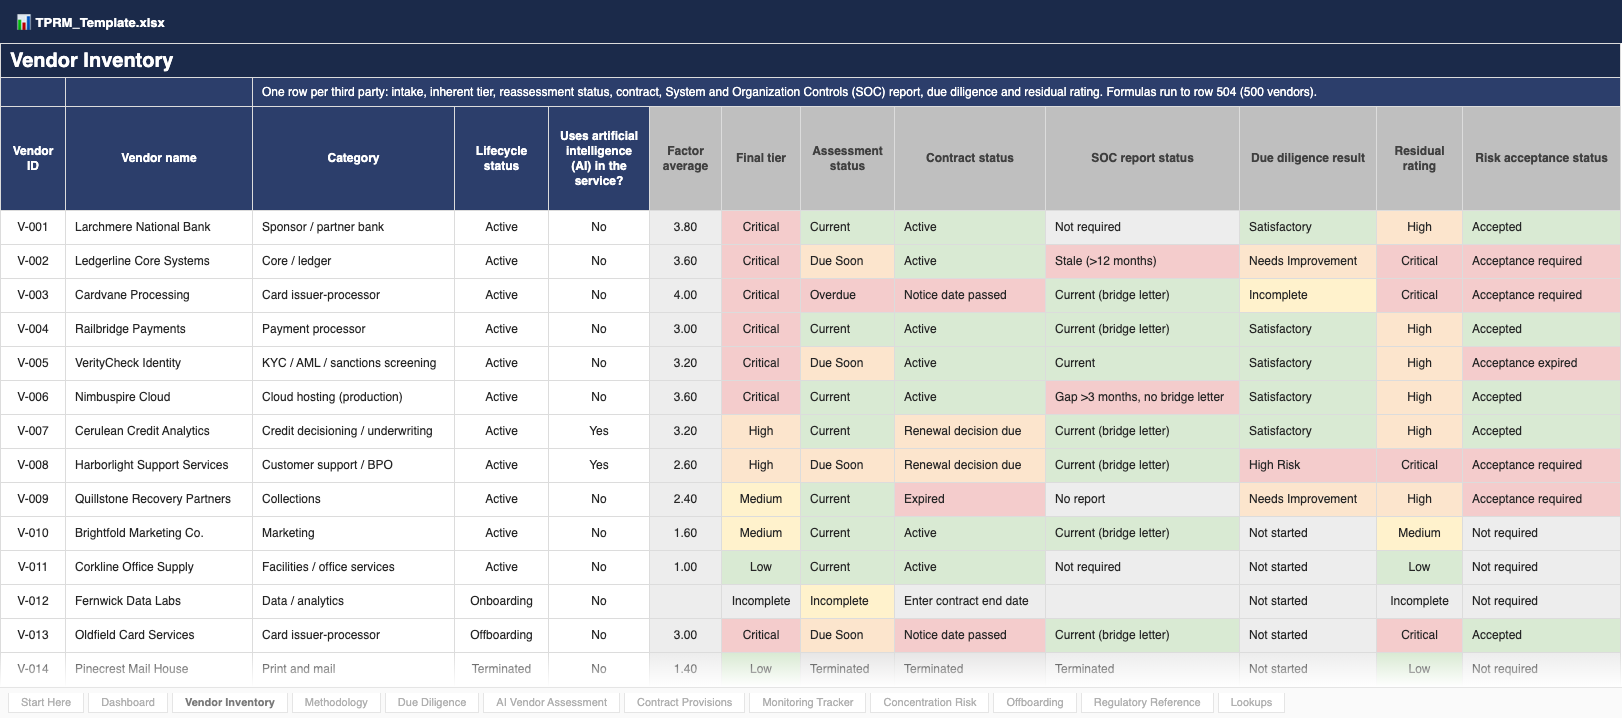Click the Vendor name column header
The image size is (1622, 718).
(159, 158)
